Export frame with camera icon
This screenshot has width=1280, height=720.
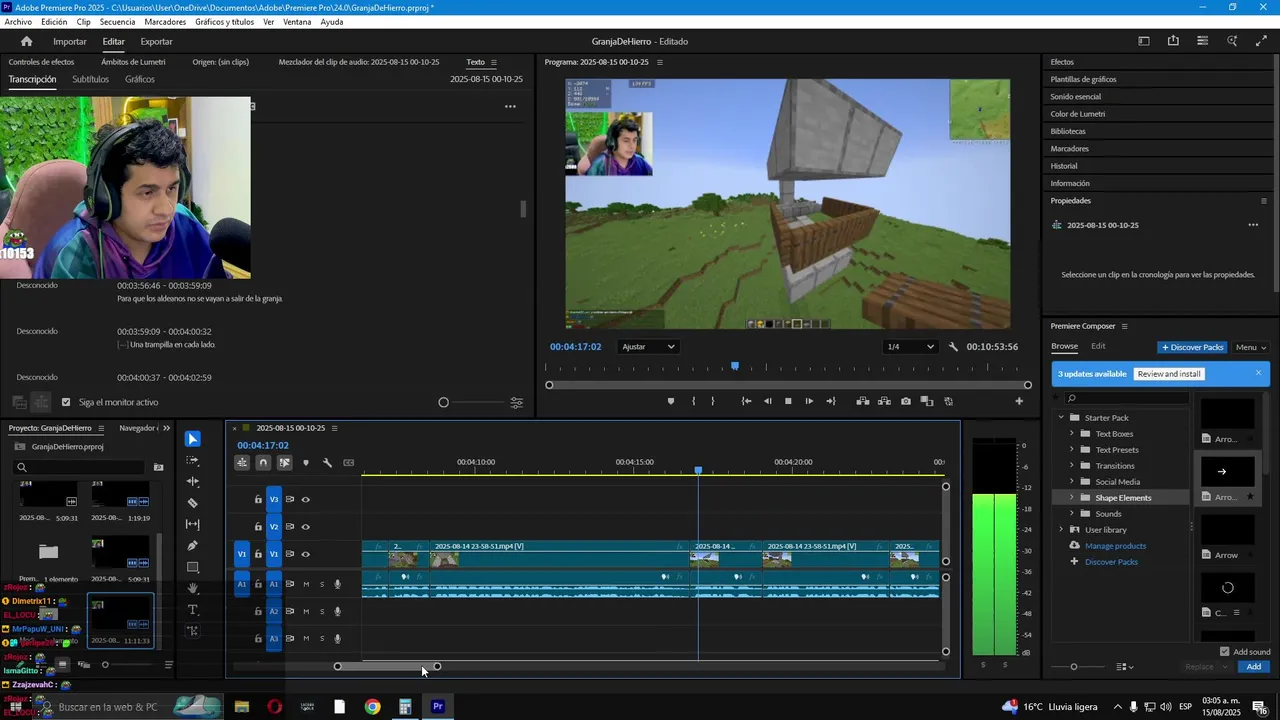tap(906, 401)
